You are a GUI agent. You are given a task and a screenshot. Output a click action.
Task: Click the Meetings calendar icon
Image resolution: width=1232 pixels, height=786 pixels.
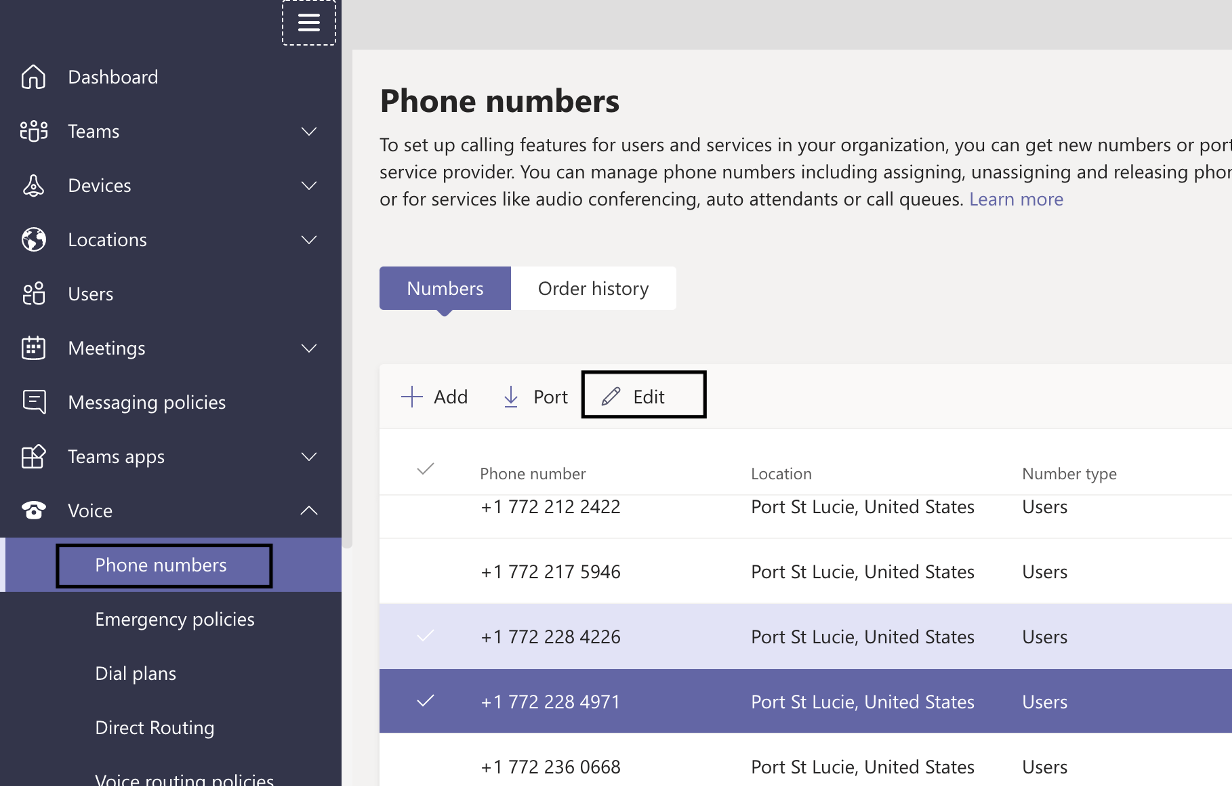tap(33, 347)
